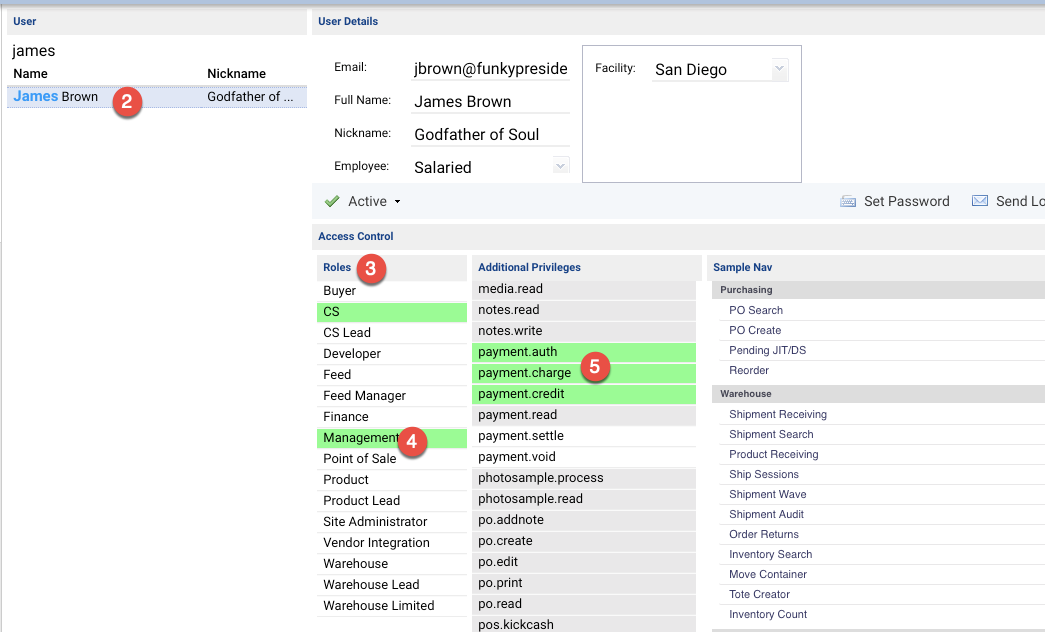Select the James Brown user row

click(x=157, y=97)
